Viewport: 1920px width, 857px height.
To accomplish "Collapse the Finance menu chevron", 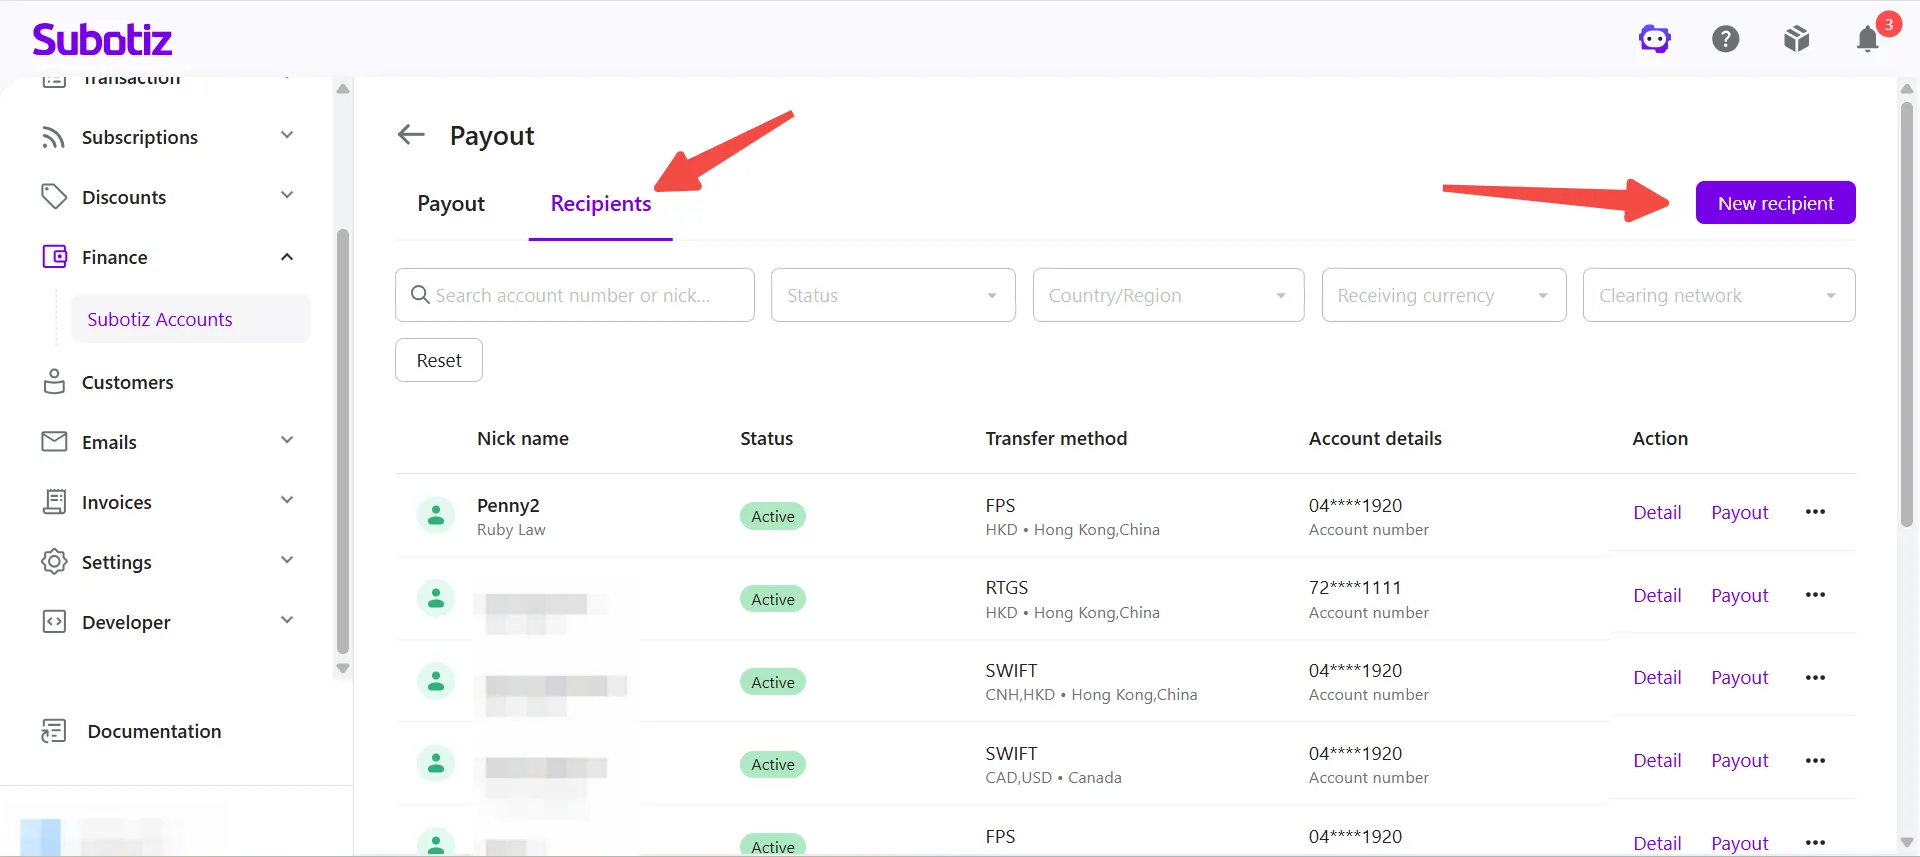I will coord(287,257).
